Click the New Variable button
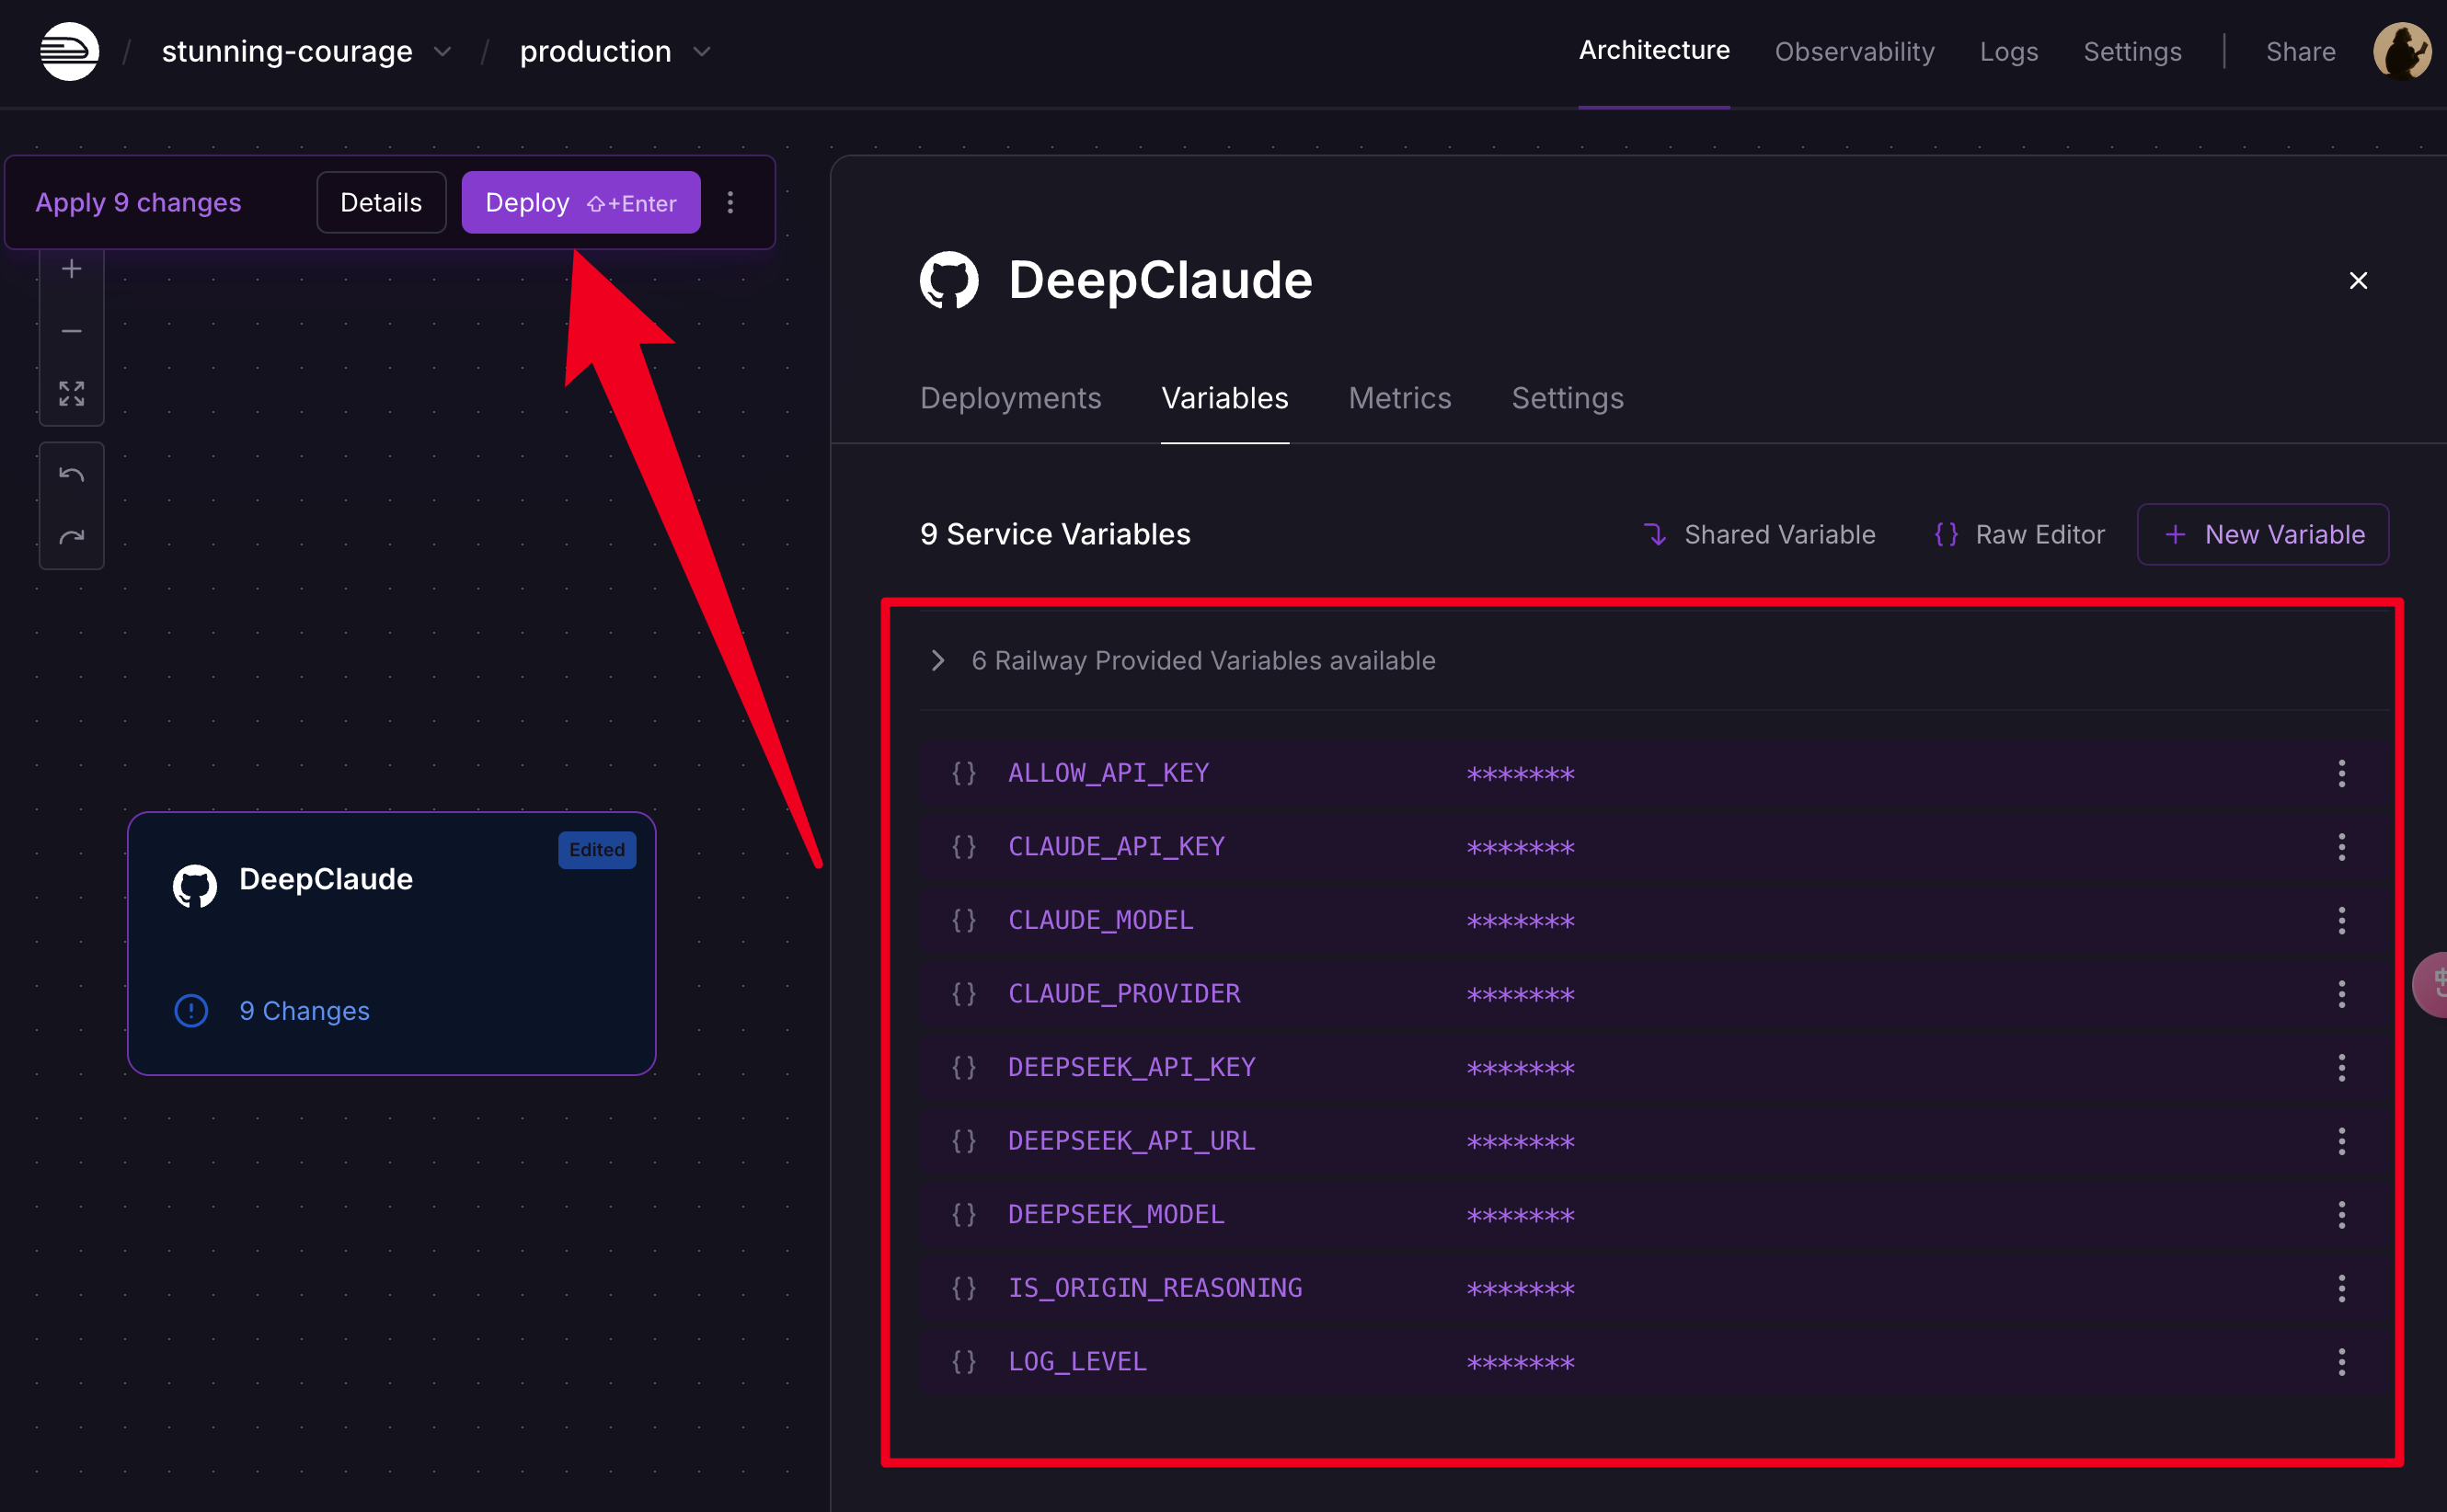Viewport: 2447px width, 1512px height. pyautogui.click(x=2262, y=534)
